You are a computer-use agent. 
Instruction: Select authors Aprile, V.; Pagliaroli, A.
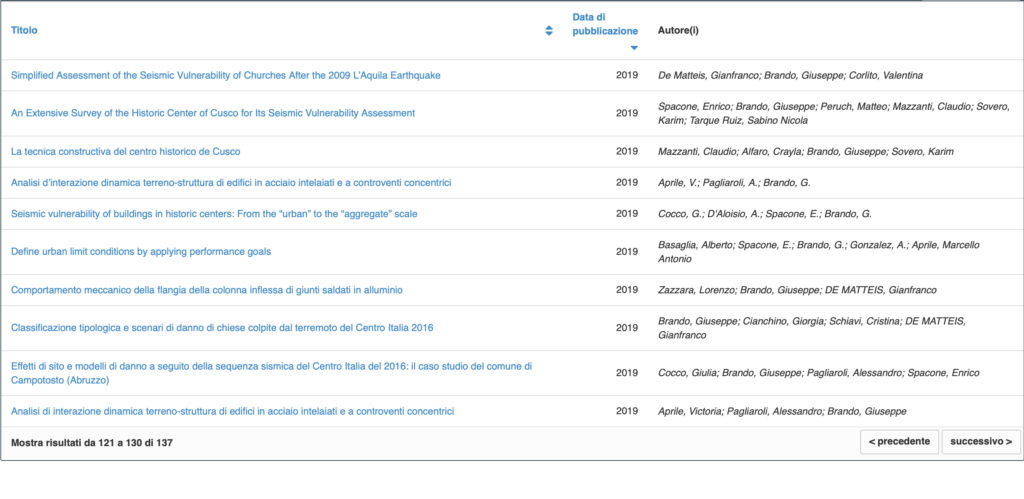pyautogui.click(x=734, y=183)
